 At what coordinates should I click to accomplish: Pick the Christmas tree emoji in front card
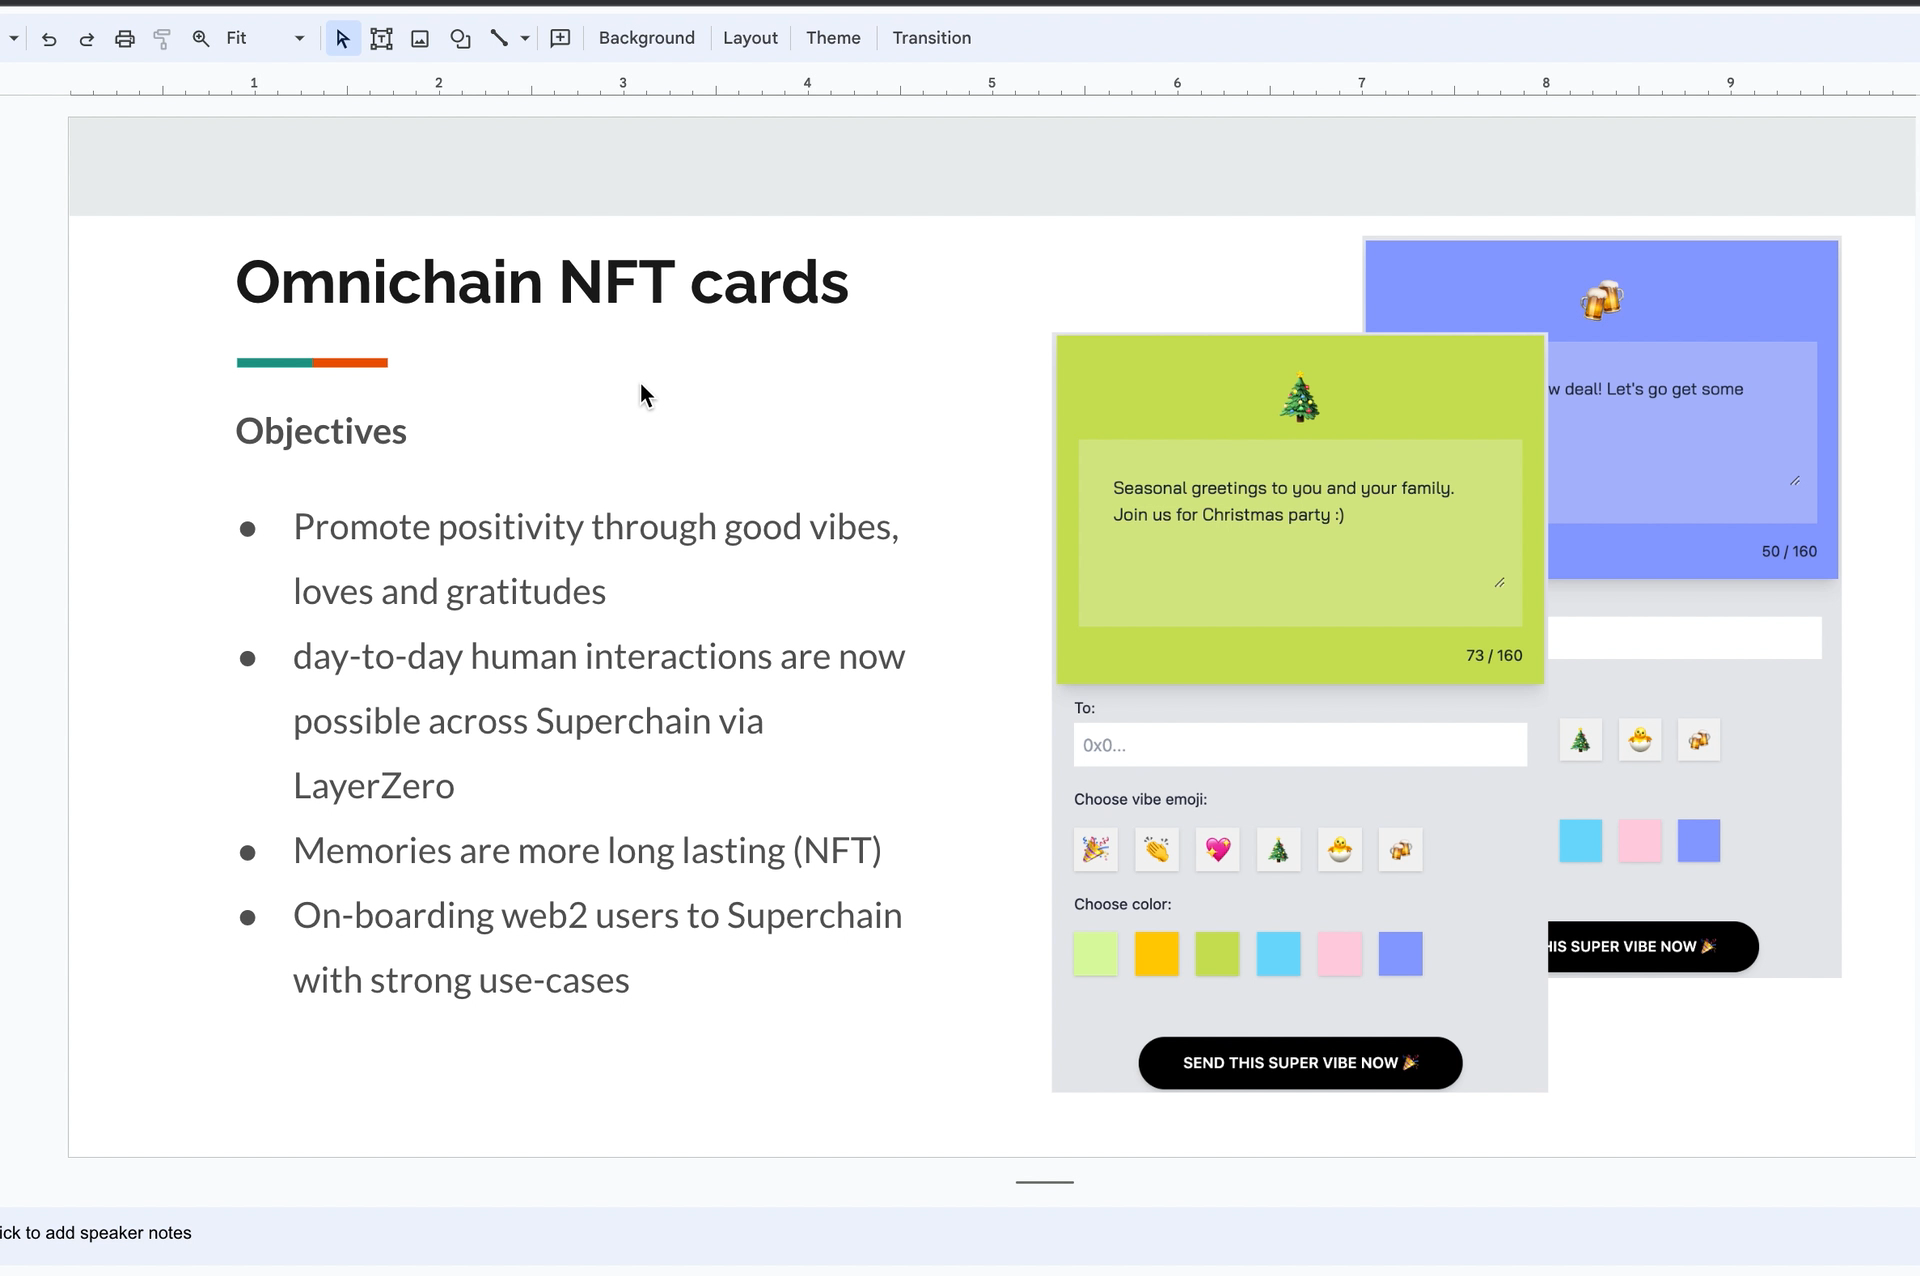pyautogui.click(x=1279, y=850)
